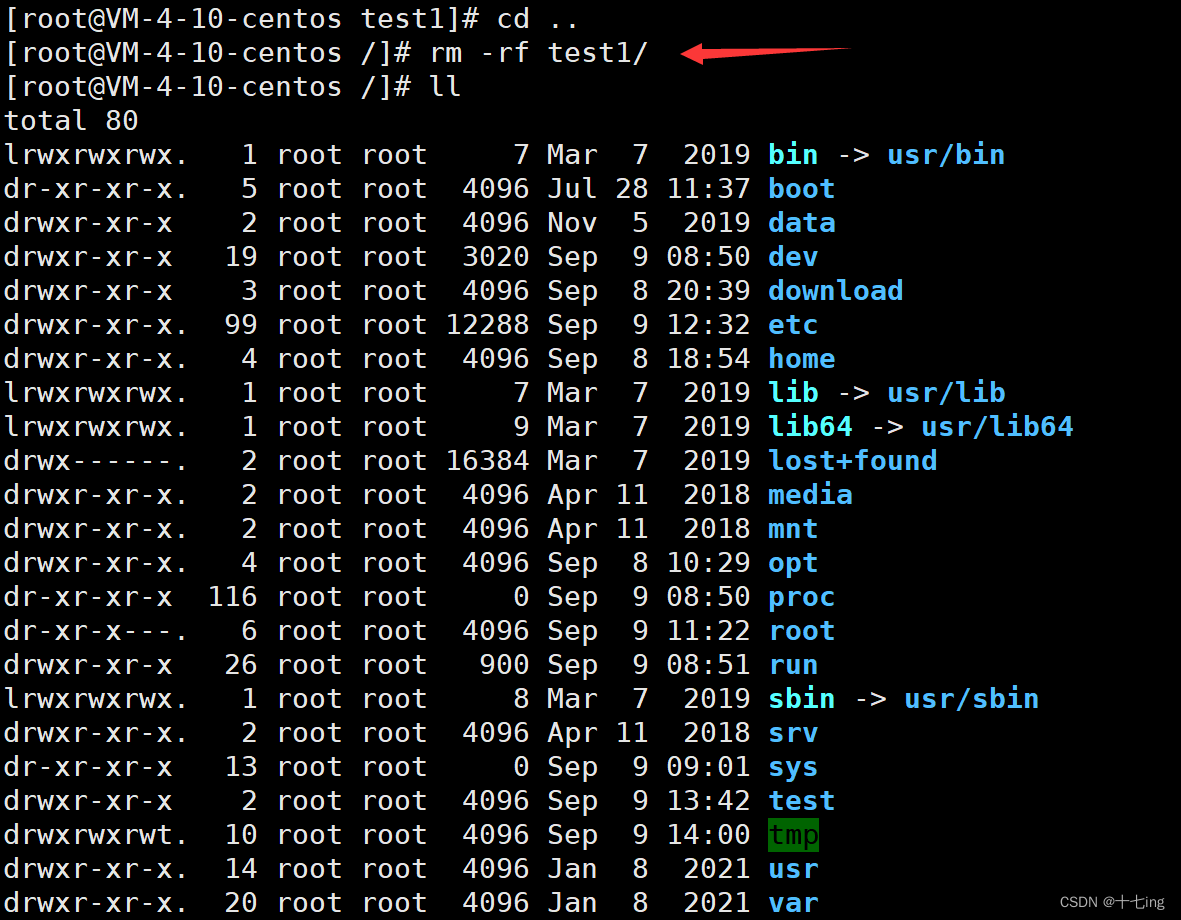1181x920 pixels.
Task: Select the 'opt' directory name
Action: coord(792,564)
